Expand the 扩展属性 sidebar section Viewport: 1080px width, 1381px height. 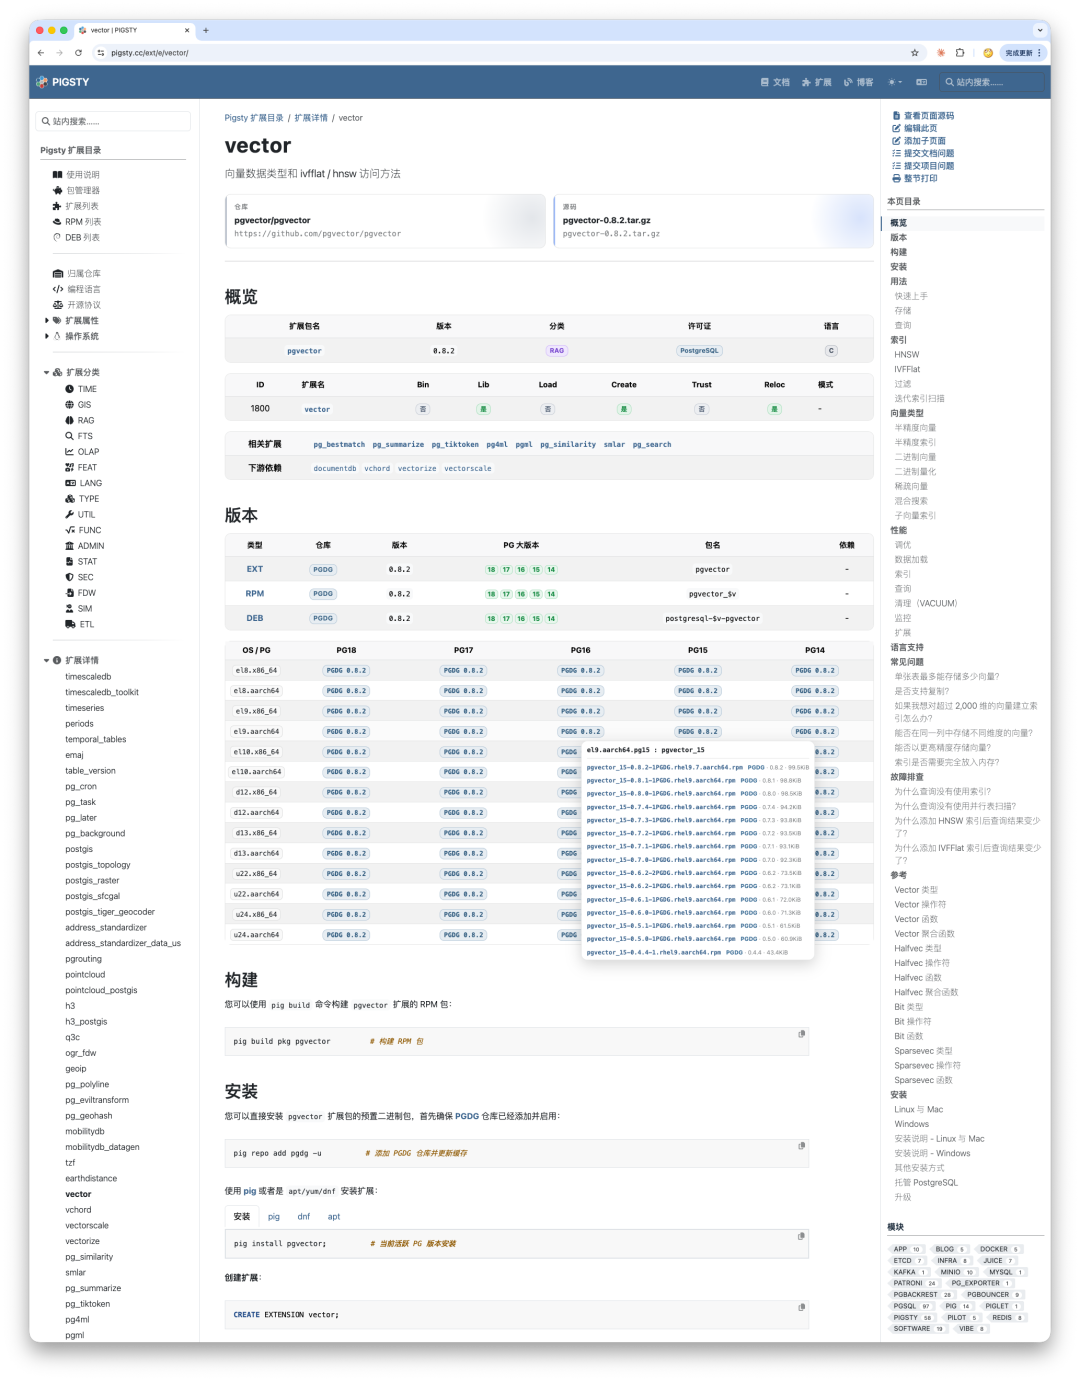47,321
